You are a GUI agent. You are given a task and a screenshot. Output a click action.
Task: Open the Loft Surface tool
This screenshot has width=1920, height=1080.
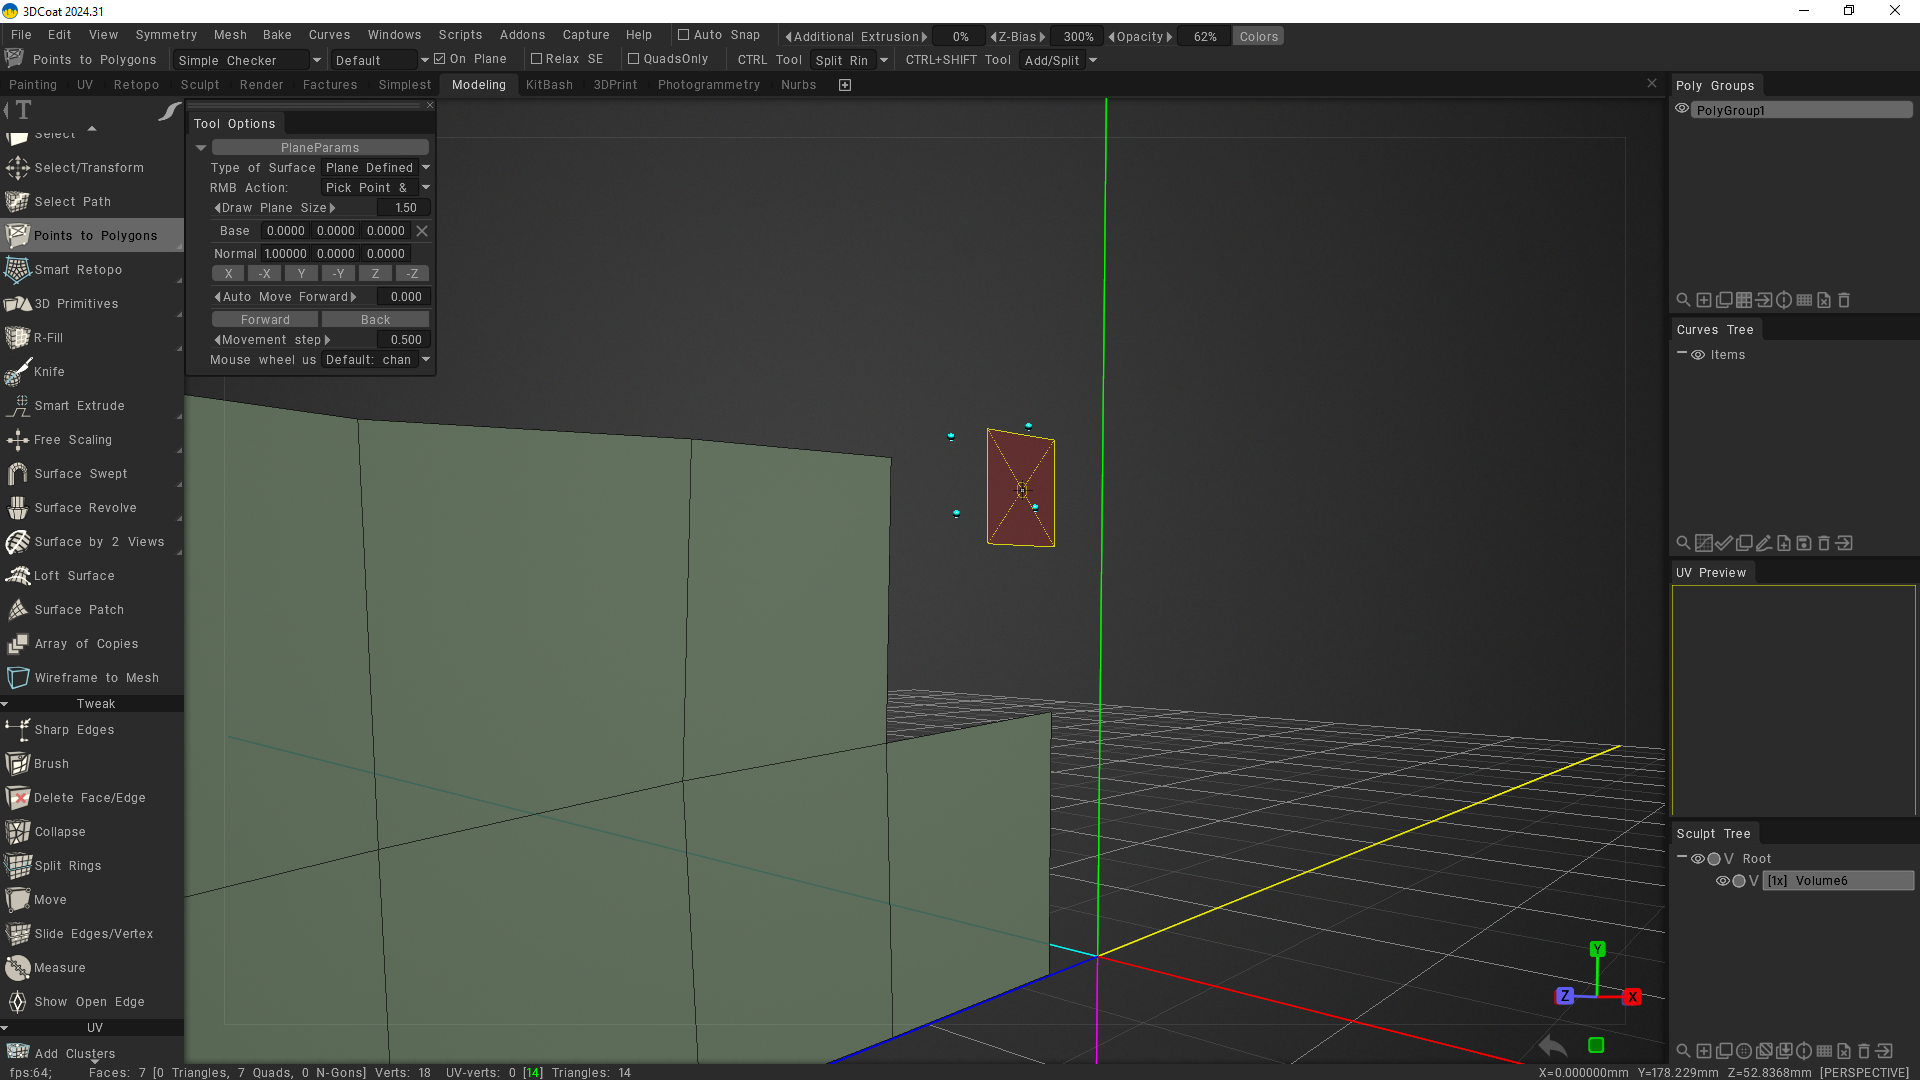(x=74, y=576)
